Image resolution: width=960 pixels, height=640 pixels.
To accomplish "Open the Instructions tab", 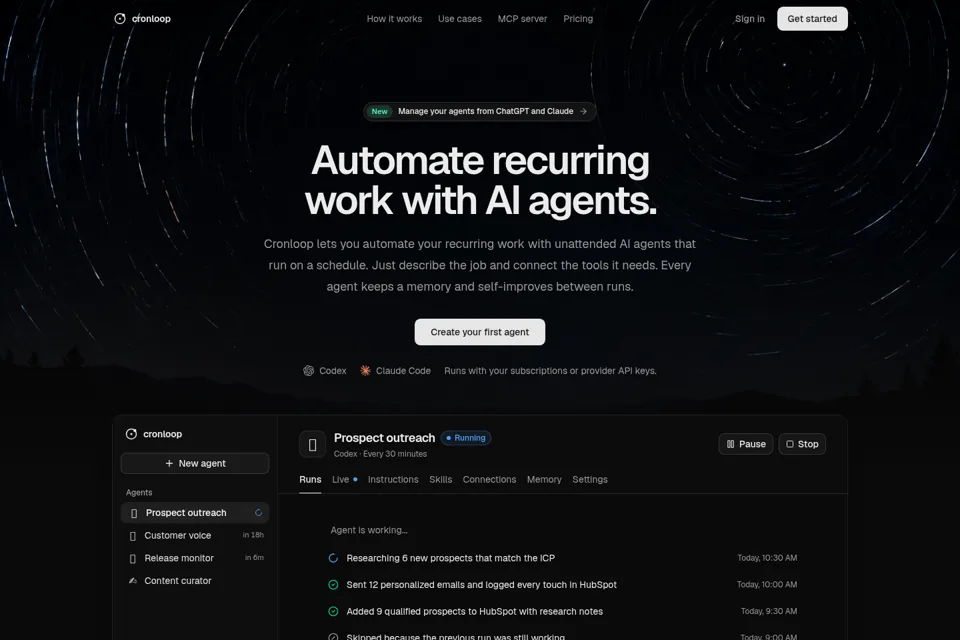I will pyautogui.click(x=393, y=480).
